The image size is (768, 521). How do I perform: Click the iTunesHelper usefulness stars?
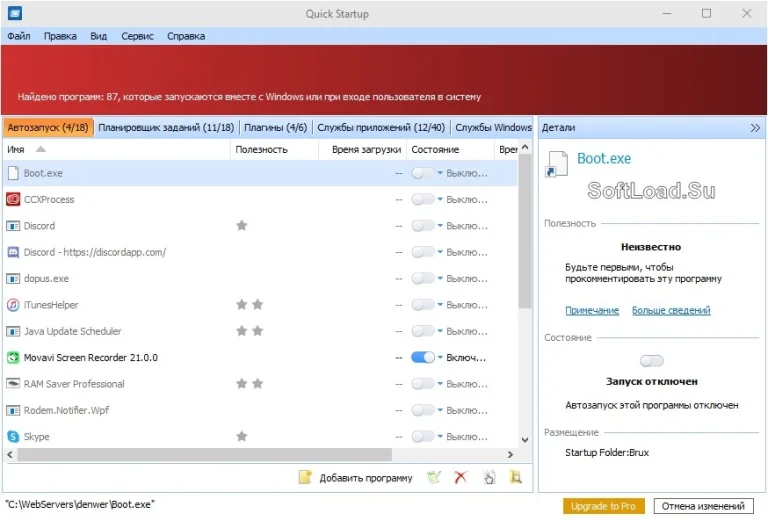click(x=250, y=305)
